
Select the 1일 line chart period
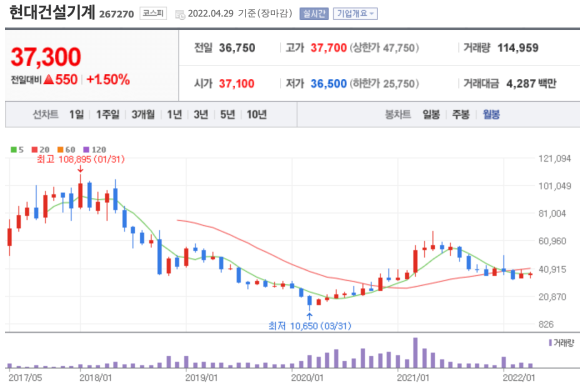click(x=77, y=115)
